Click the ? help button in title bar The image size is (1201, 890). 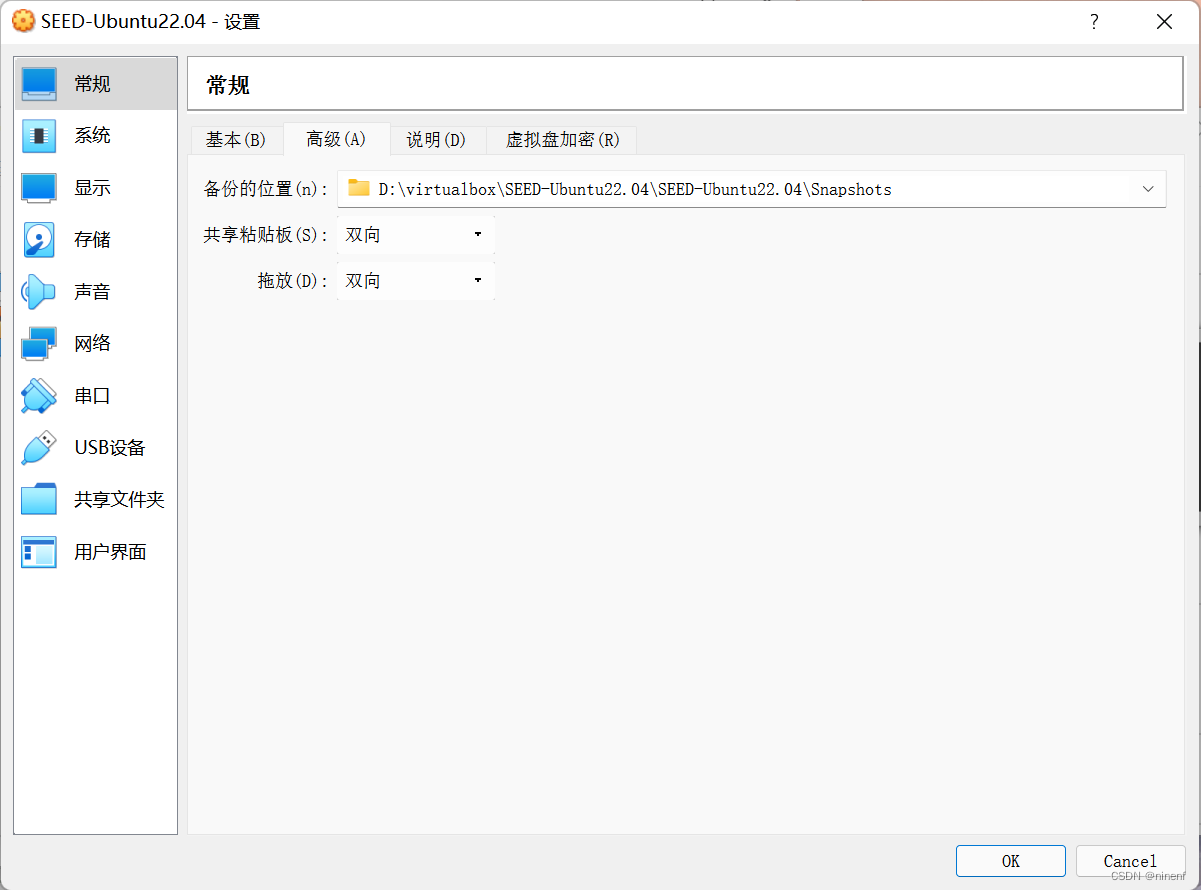[1094, 21]
